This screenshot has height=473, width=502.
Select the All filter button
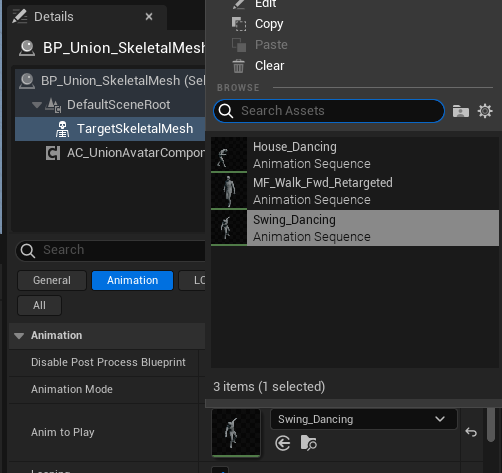[x=39, y=305]
